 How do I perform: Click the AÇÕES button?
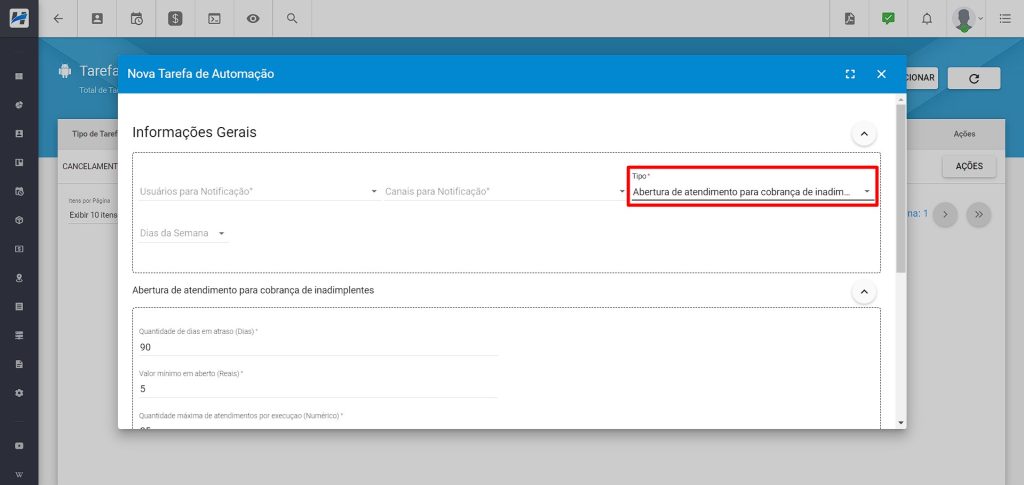[968, 166]
